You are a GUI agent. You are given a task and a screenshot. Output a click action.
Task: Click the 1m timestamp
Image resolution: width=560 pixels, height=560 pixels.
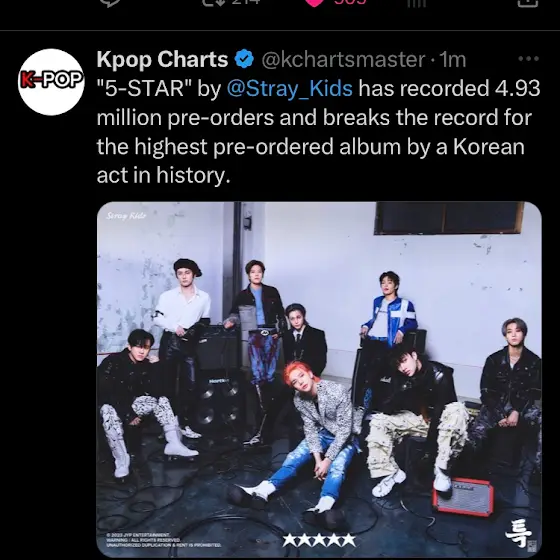pos(453,60)
